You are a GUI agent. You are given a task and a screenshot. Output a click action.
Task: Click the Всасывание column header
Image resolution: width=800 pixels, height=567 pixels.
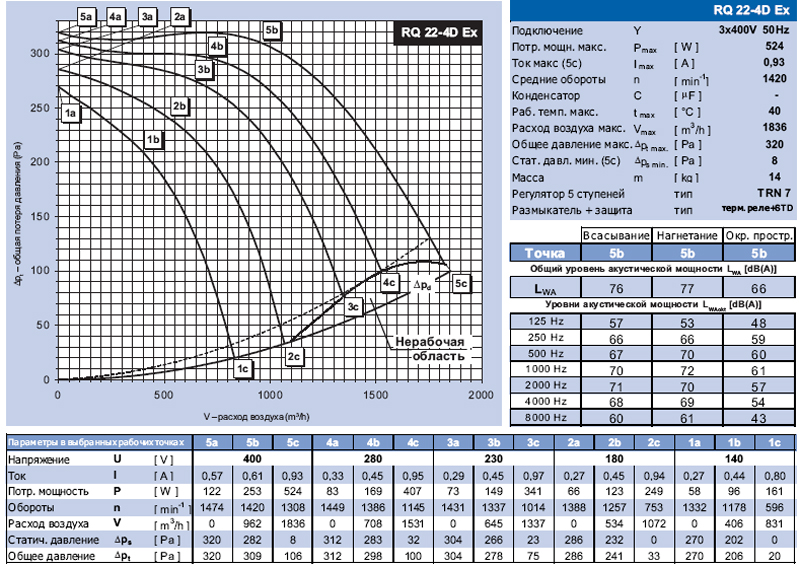(x=616, y=236)
